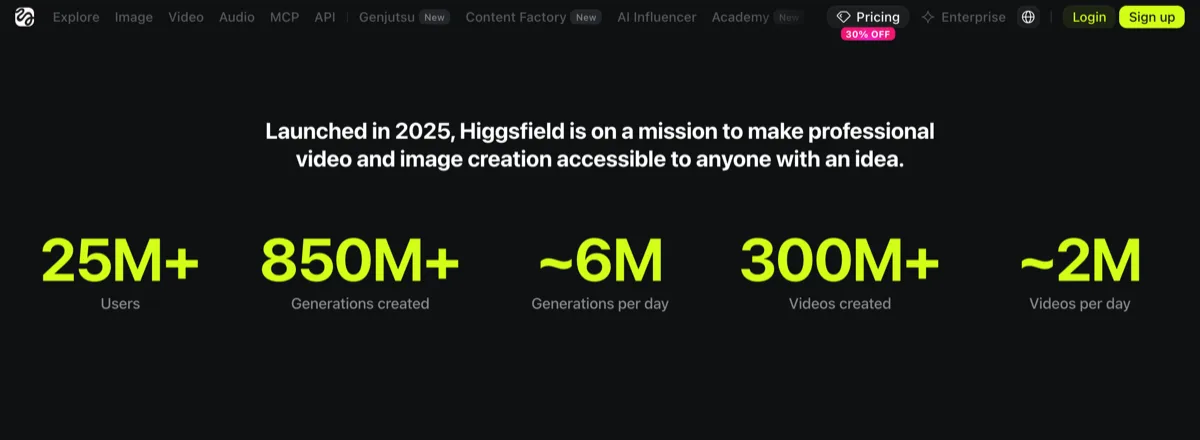
Task: Open the Image menu
Action: (x=134, y=17)
